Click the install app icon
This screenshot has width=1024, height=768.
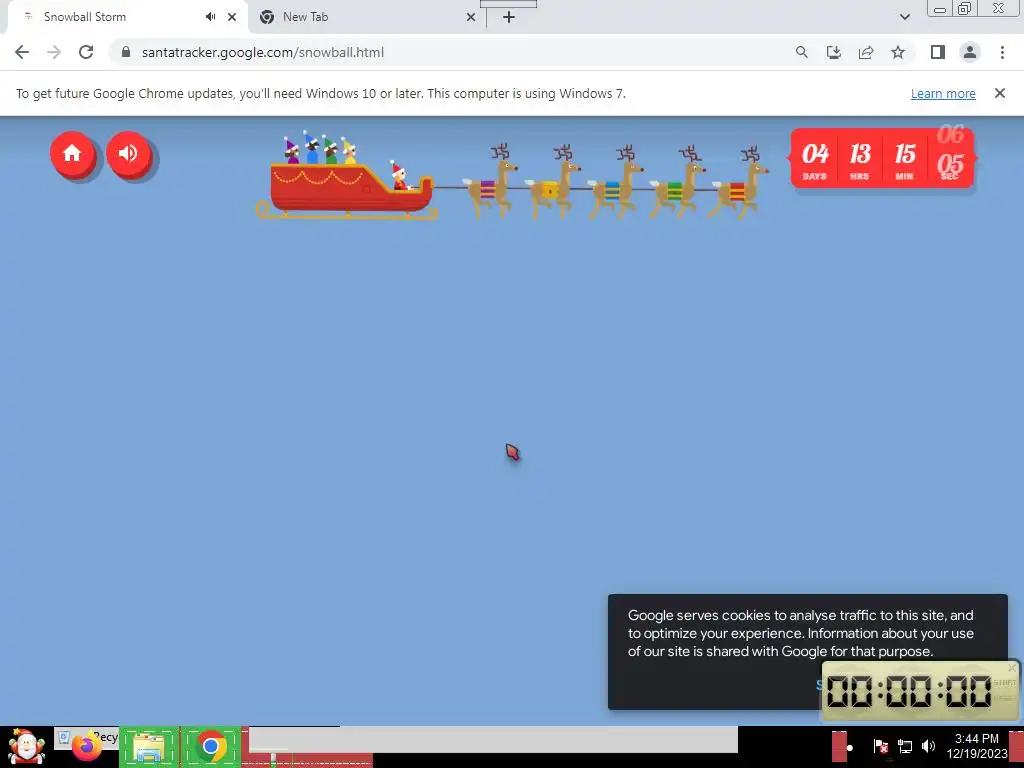click(x=834, y=52)
